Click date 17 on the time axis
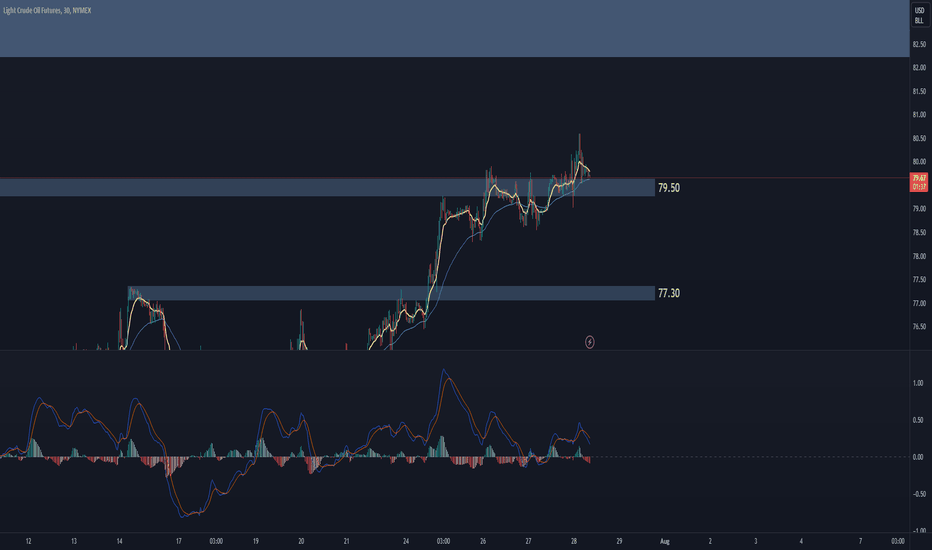This screenshot has height=550, width=932. point(178,541)
